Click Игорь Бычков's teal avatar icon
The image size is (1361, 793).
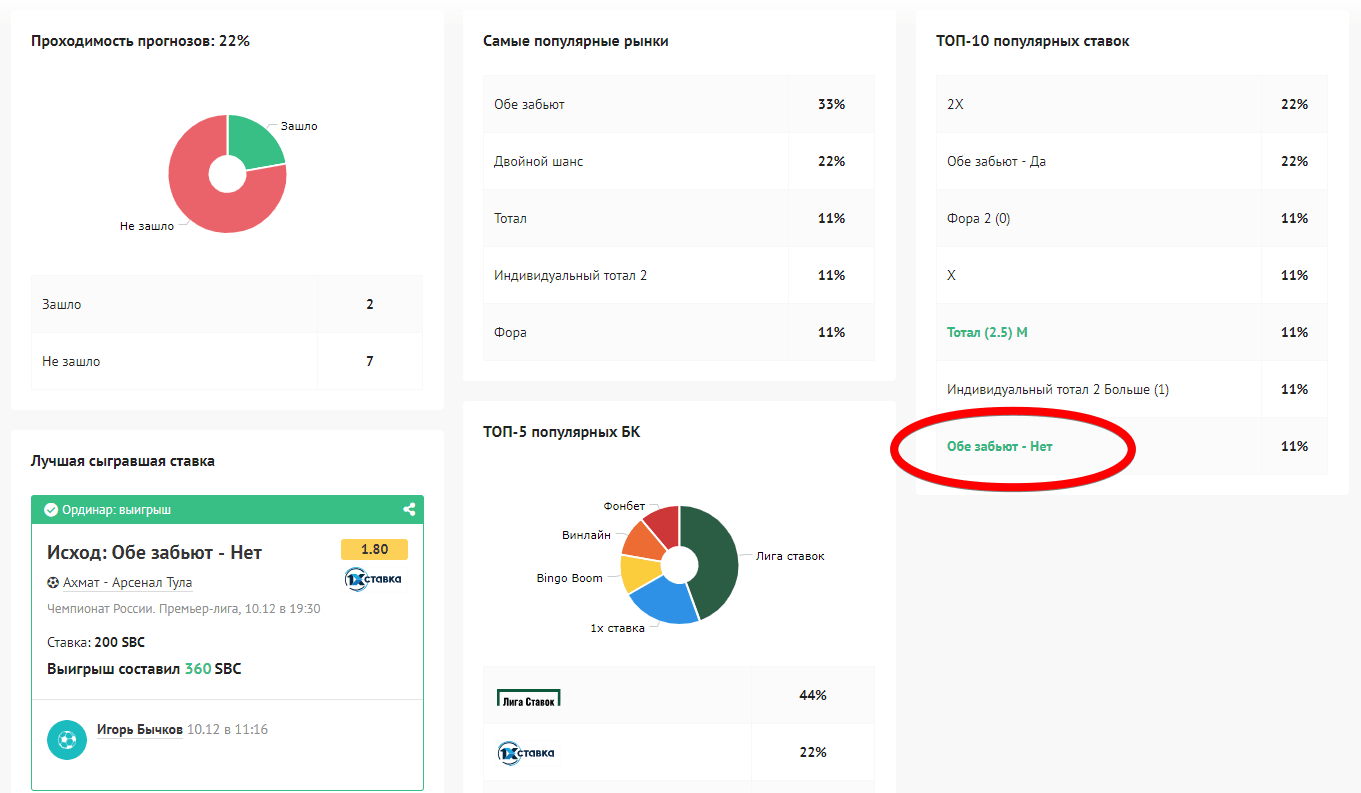click(67, 740)
